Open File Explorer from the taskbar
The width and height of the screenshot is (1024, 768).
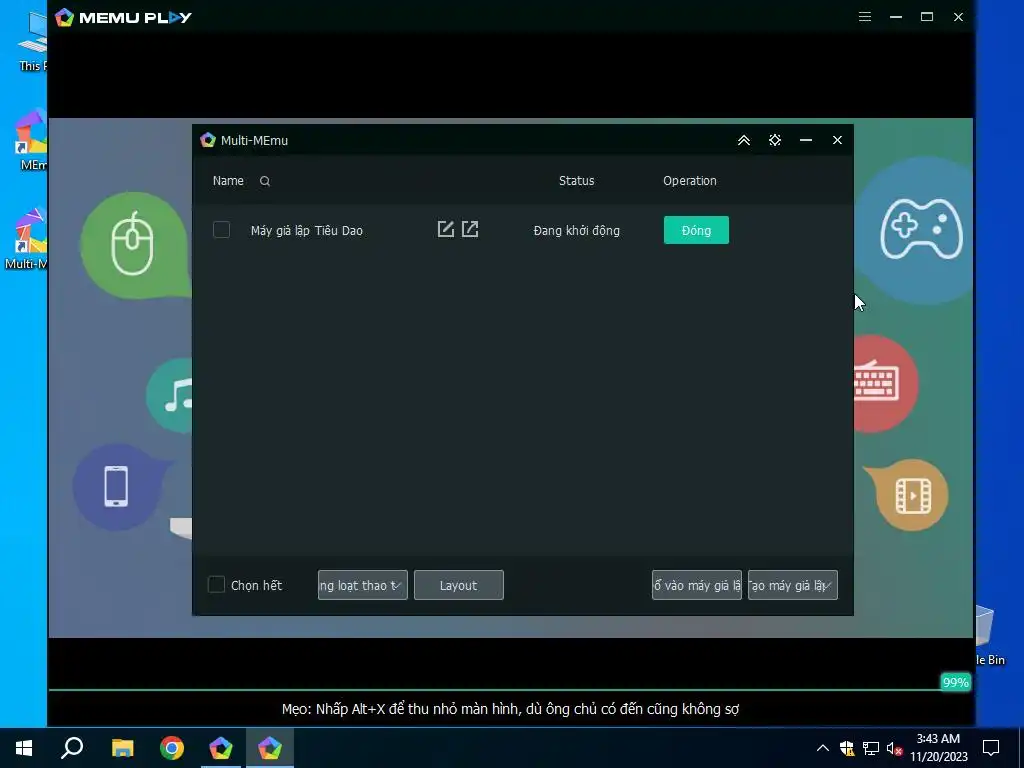pyautogui.click(x=123, y=748)
